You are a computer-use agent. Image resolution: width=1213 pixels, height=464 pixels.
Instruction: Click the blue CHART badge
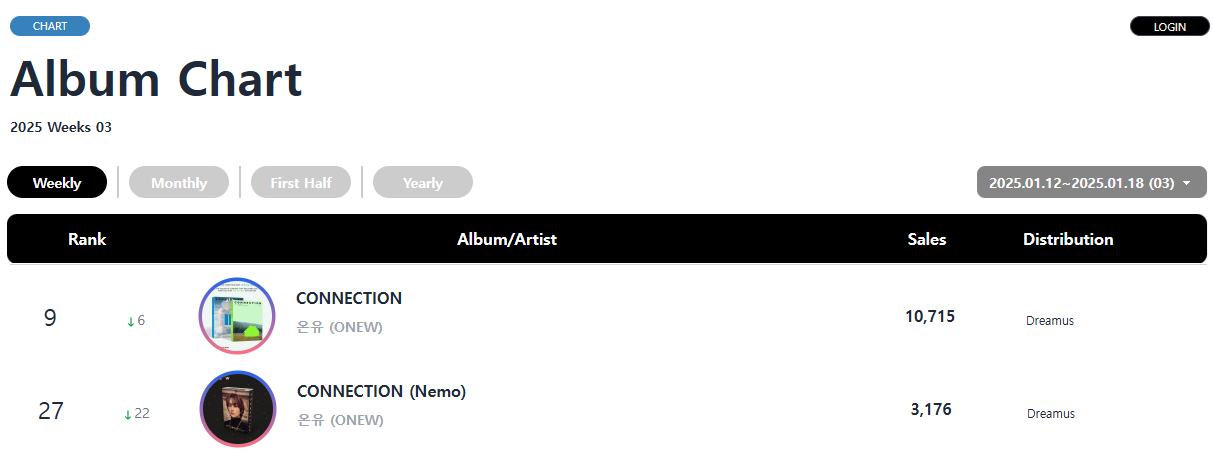tap(50, 26)
